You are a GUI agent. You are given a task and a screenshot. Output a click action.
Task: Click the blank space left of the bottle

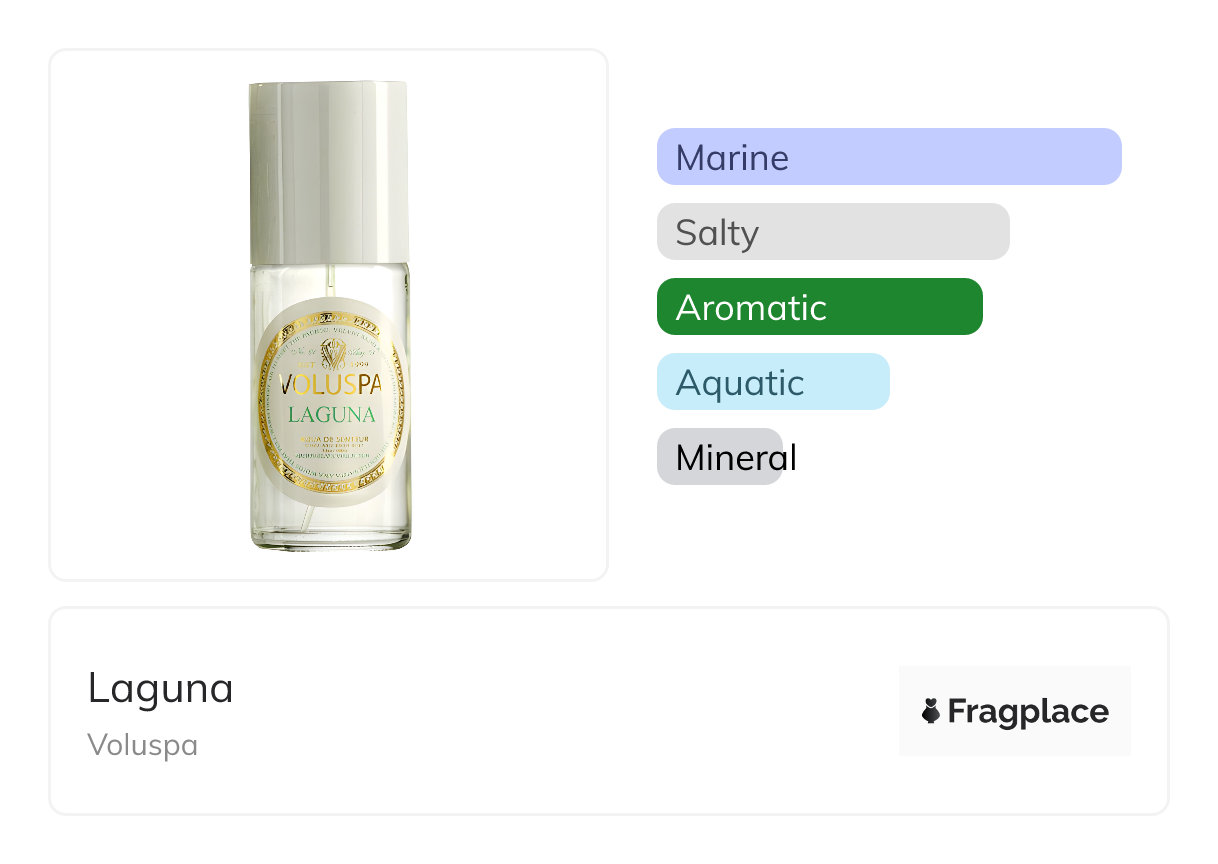tap(150, 315)
